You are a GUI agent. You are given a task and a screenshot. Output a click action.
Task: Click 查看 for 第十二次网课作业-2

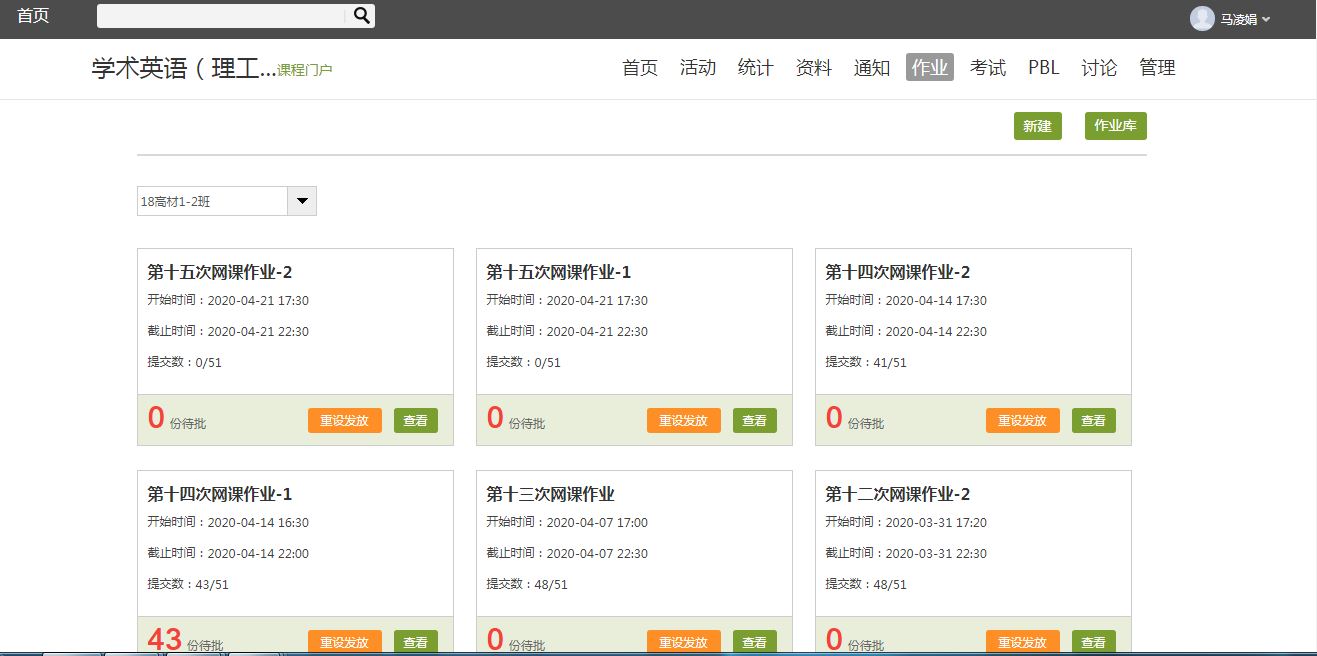(1094, 642)
